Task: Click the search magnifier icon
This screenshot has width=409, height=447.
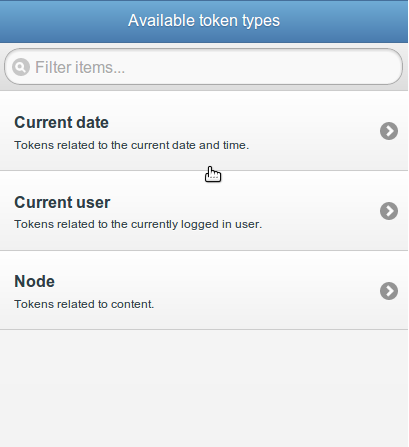Action: click(x=21, y=67)
